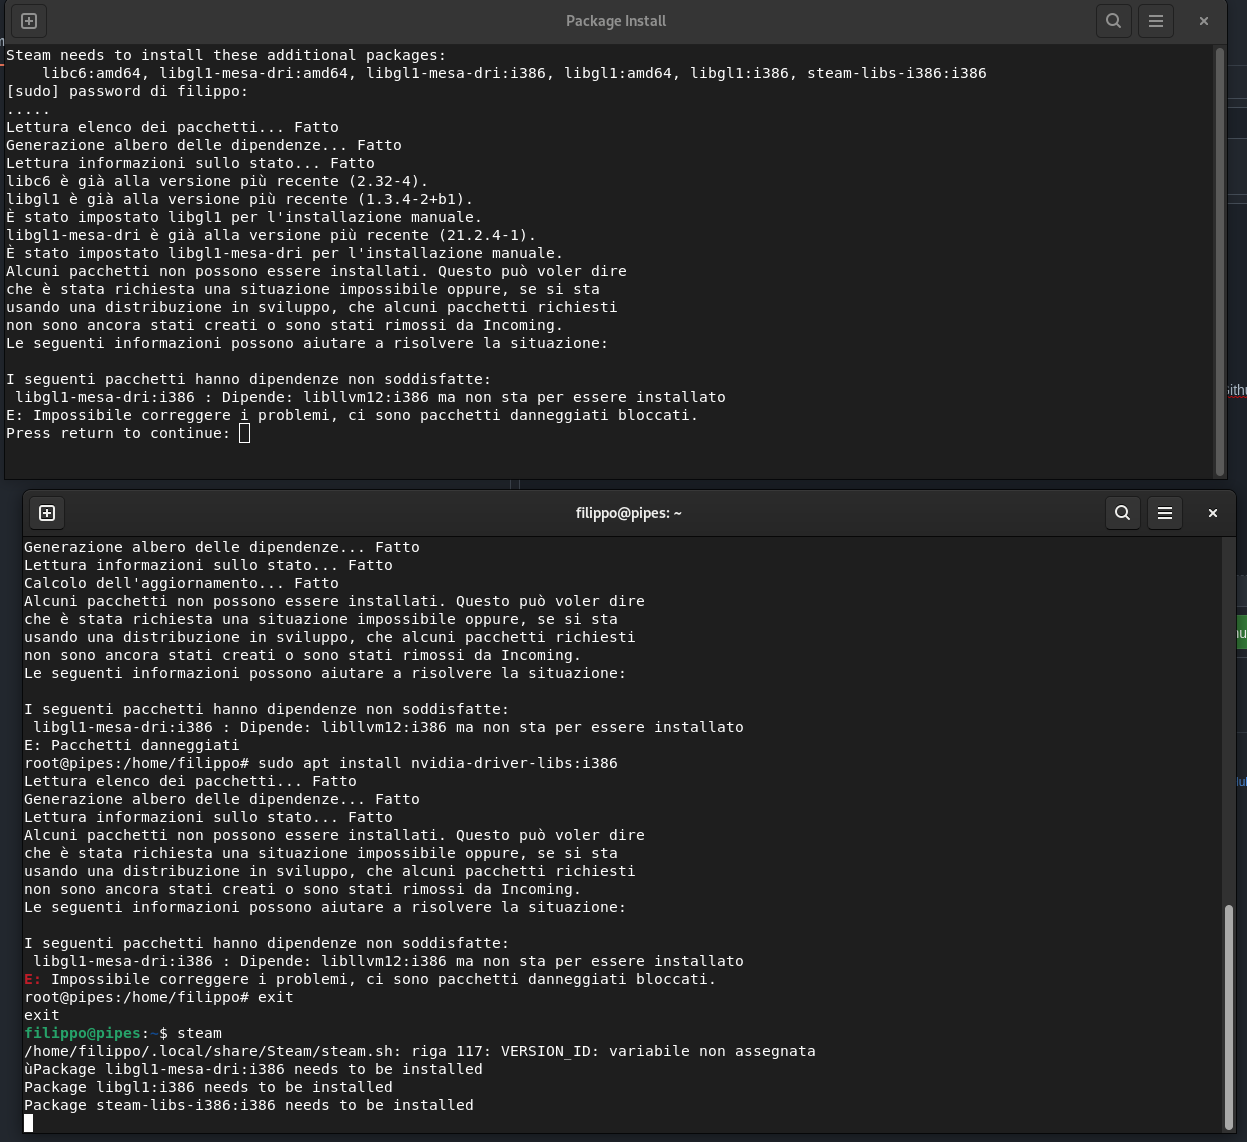Open the hamburger menu of Package Install window
Image resolution: width=1247 pixels, height=1142 pixels.
(x=1156, y=20)
